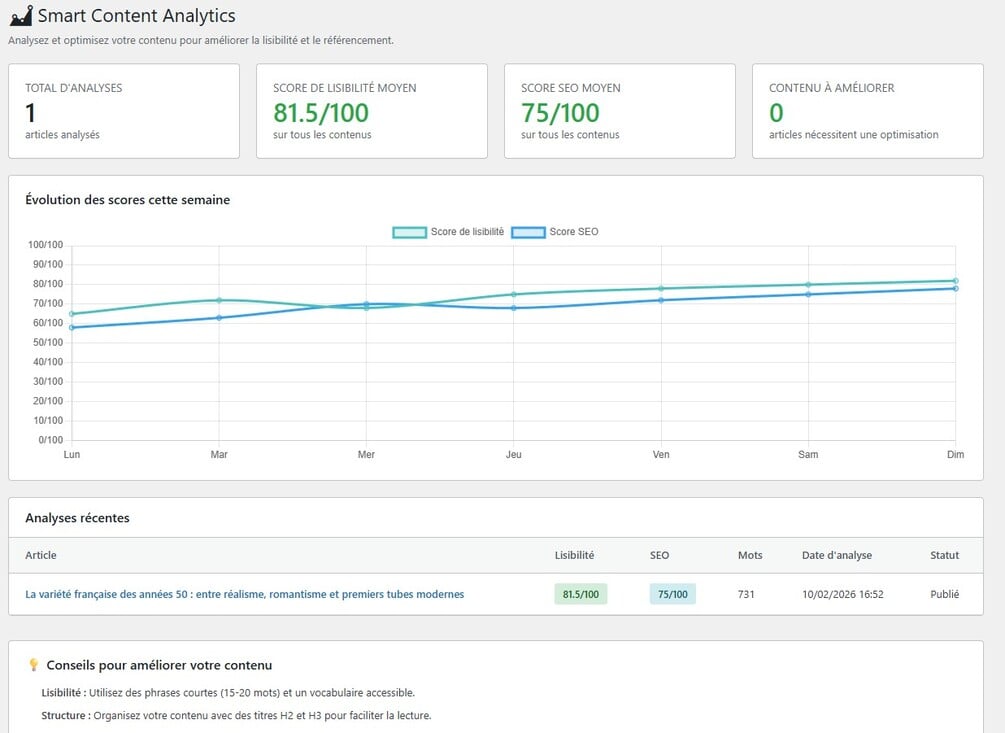Select the Score de lisibilité moyen card
1005x733 pixels.
[372, 111]
